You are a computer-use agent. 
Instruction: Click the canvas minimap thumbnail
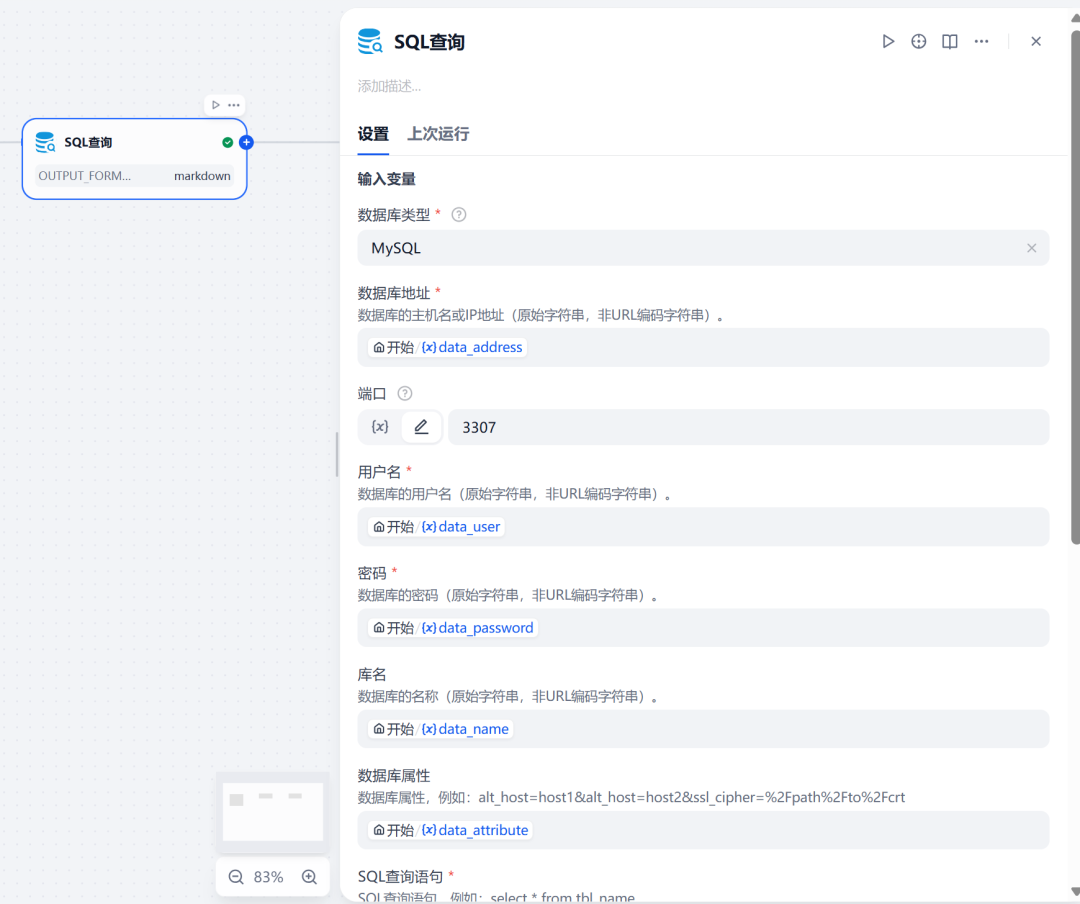click(x=273, y=811)
